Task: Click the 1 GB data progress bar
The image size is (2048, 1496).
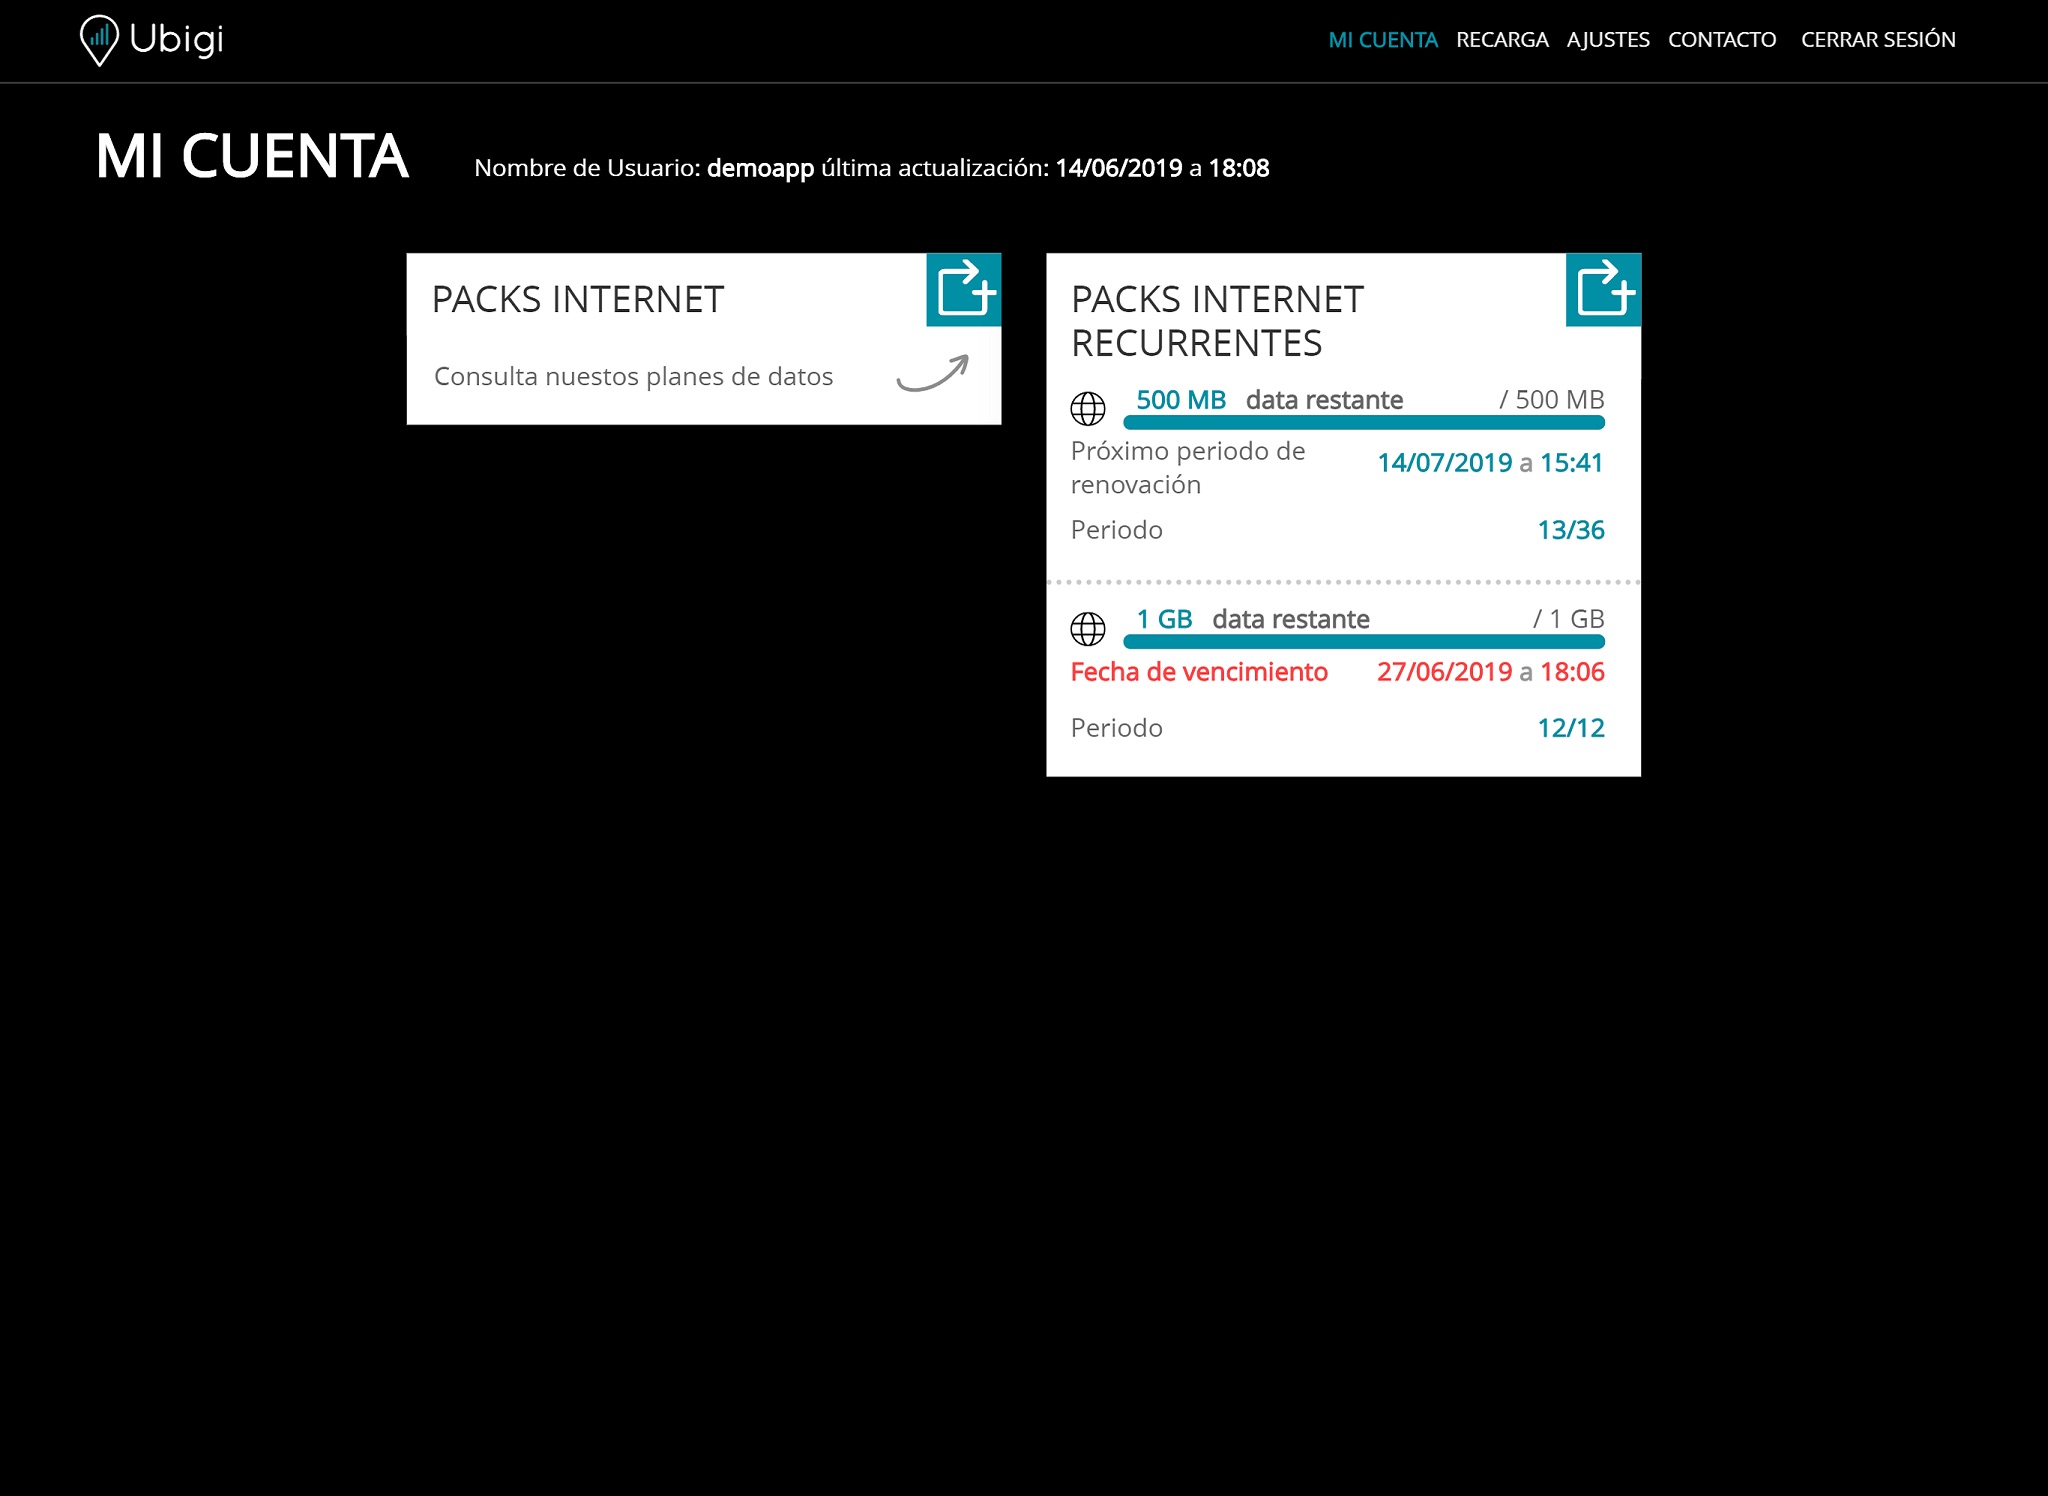Action: click(1364, 642)
